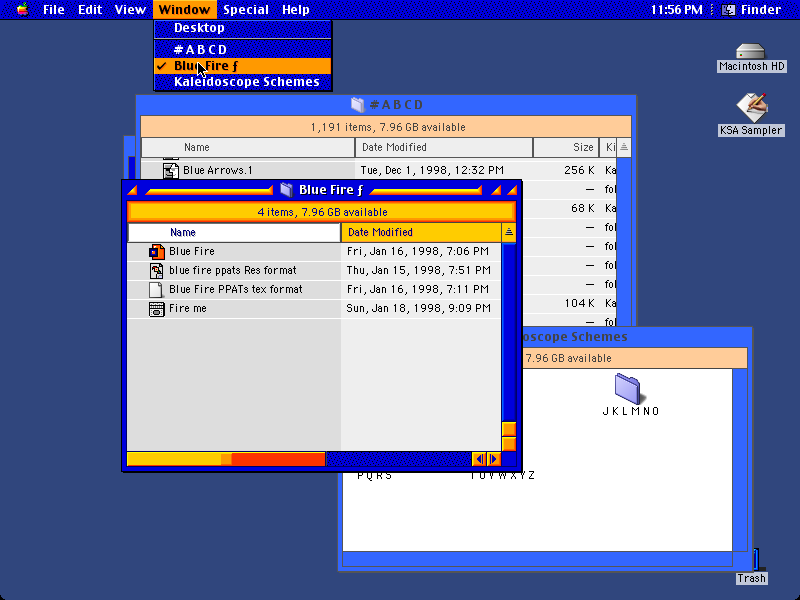Screen dimensions: 800x600
Task: Open the File menu
Action: [54, 9]
